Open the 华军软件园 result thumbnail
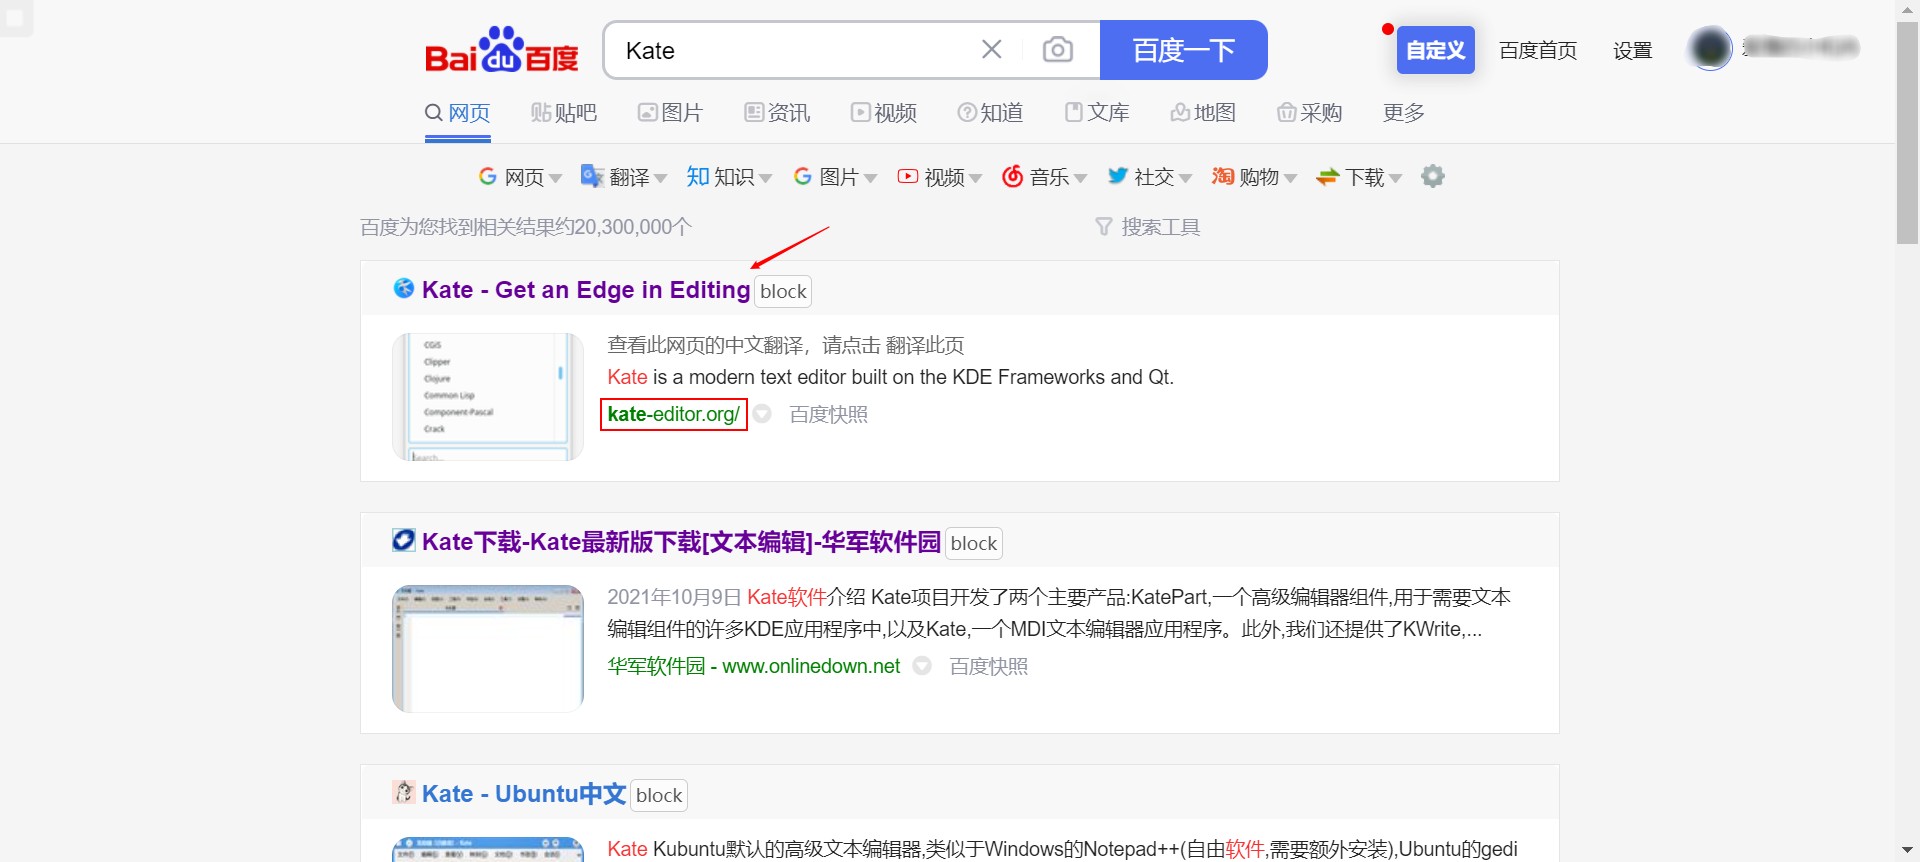Screen dimensions: 1920x862 [x=488, y=649]
